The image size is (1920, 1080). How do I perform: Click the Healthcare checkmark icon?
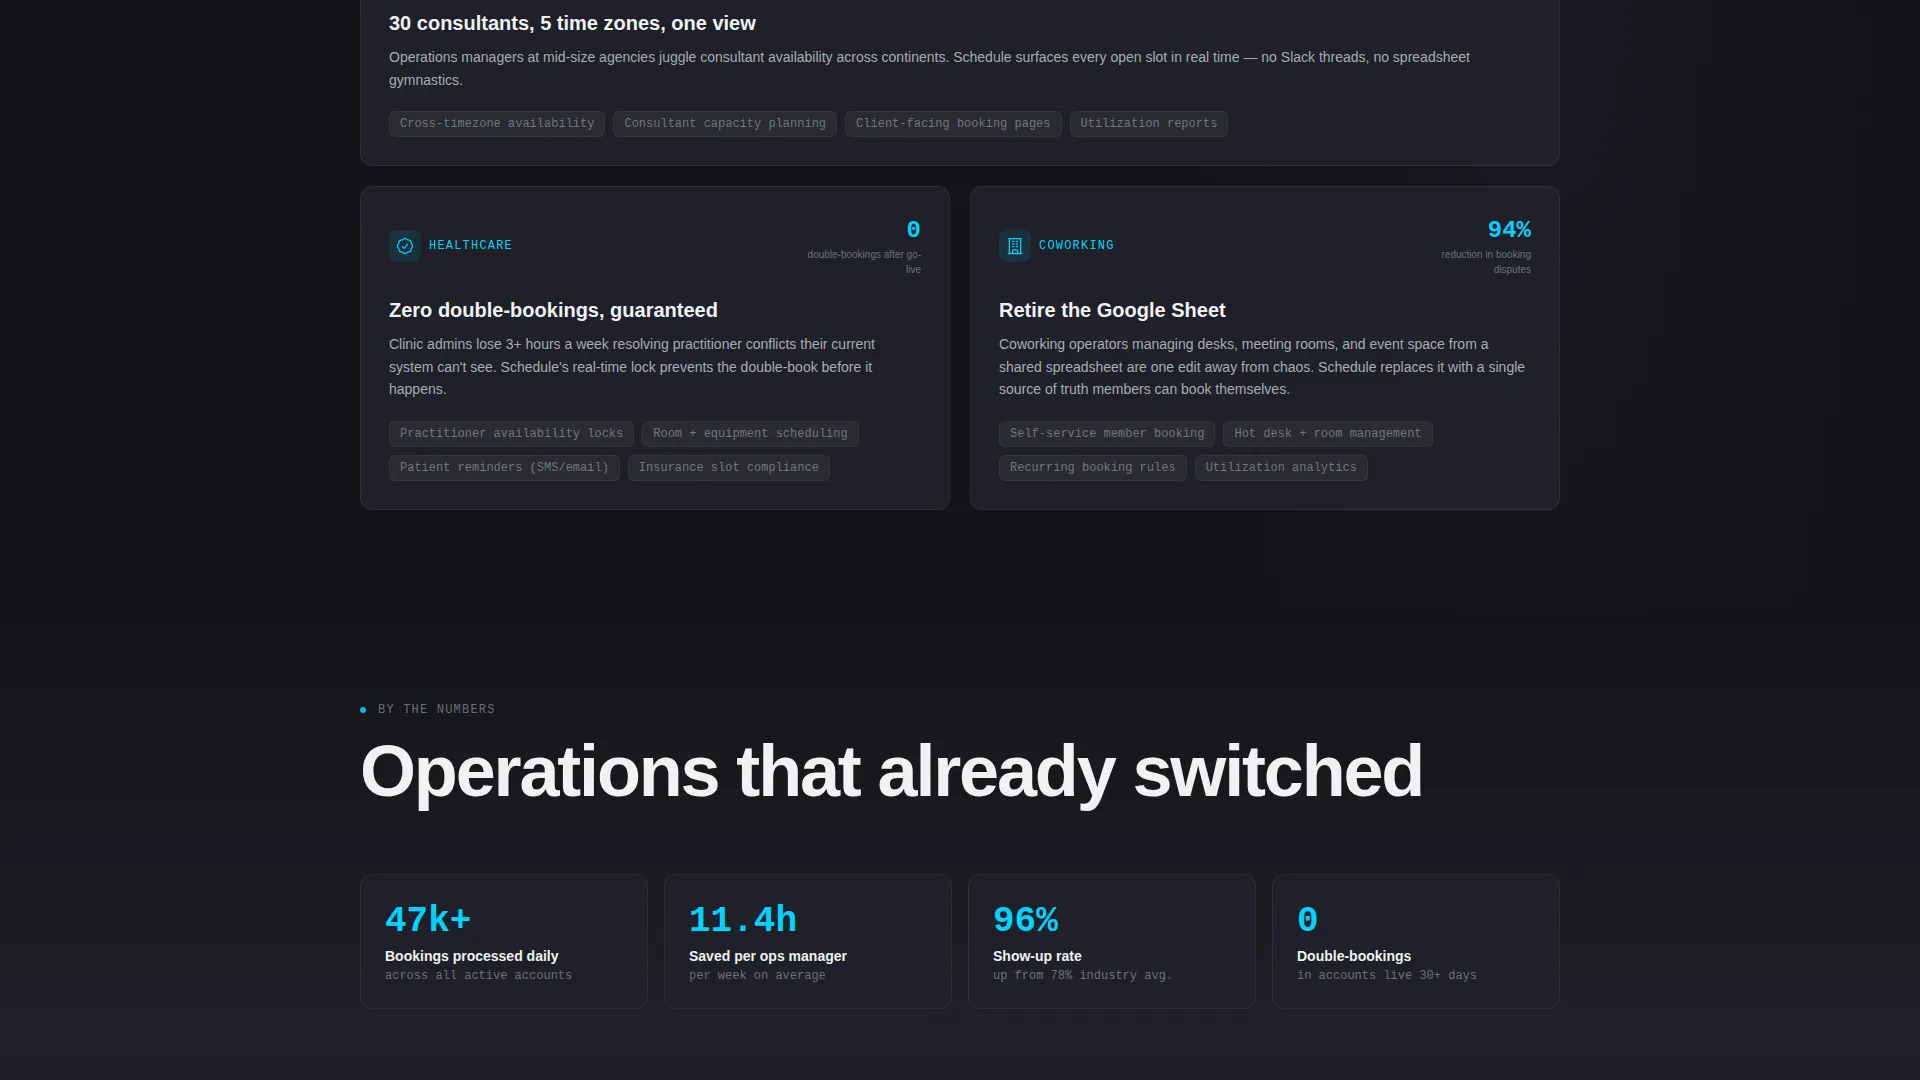(x=405, y=245)
